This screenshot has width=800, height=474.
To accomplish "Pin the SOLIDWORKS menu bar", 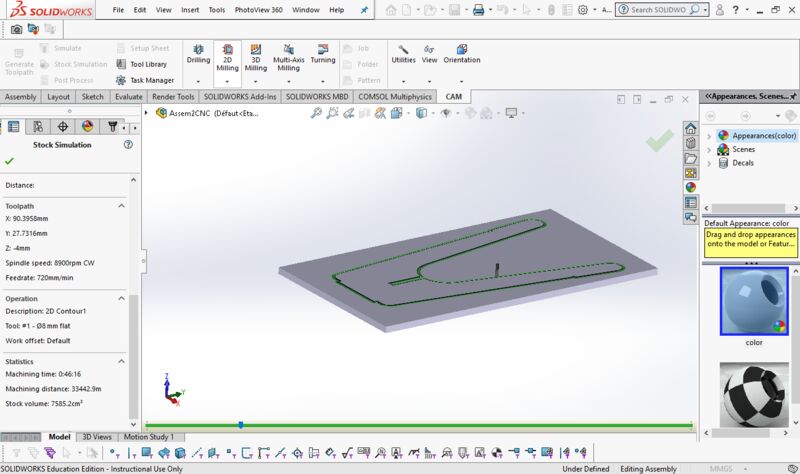I will coord(364,10).
